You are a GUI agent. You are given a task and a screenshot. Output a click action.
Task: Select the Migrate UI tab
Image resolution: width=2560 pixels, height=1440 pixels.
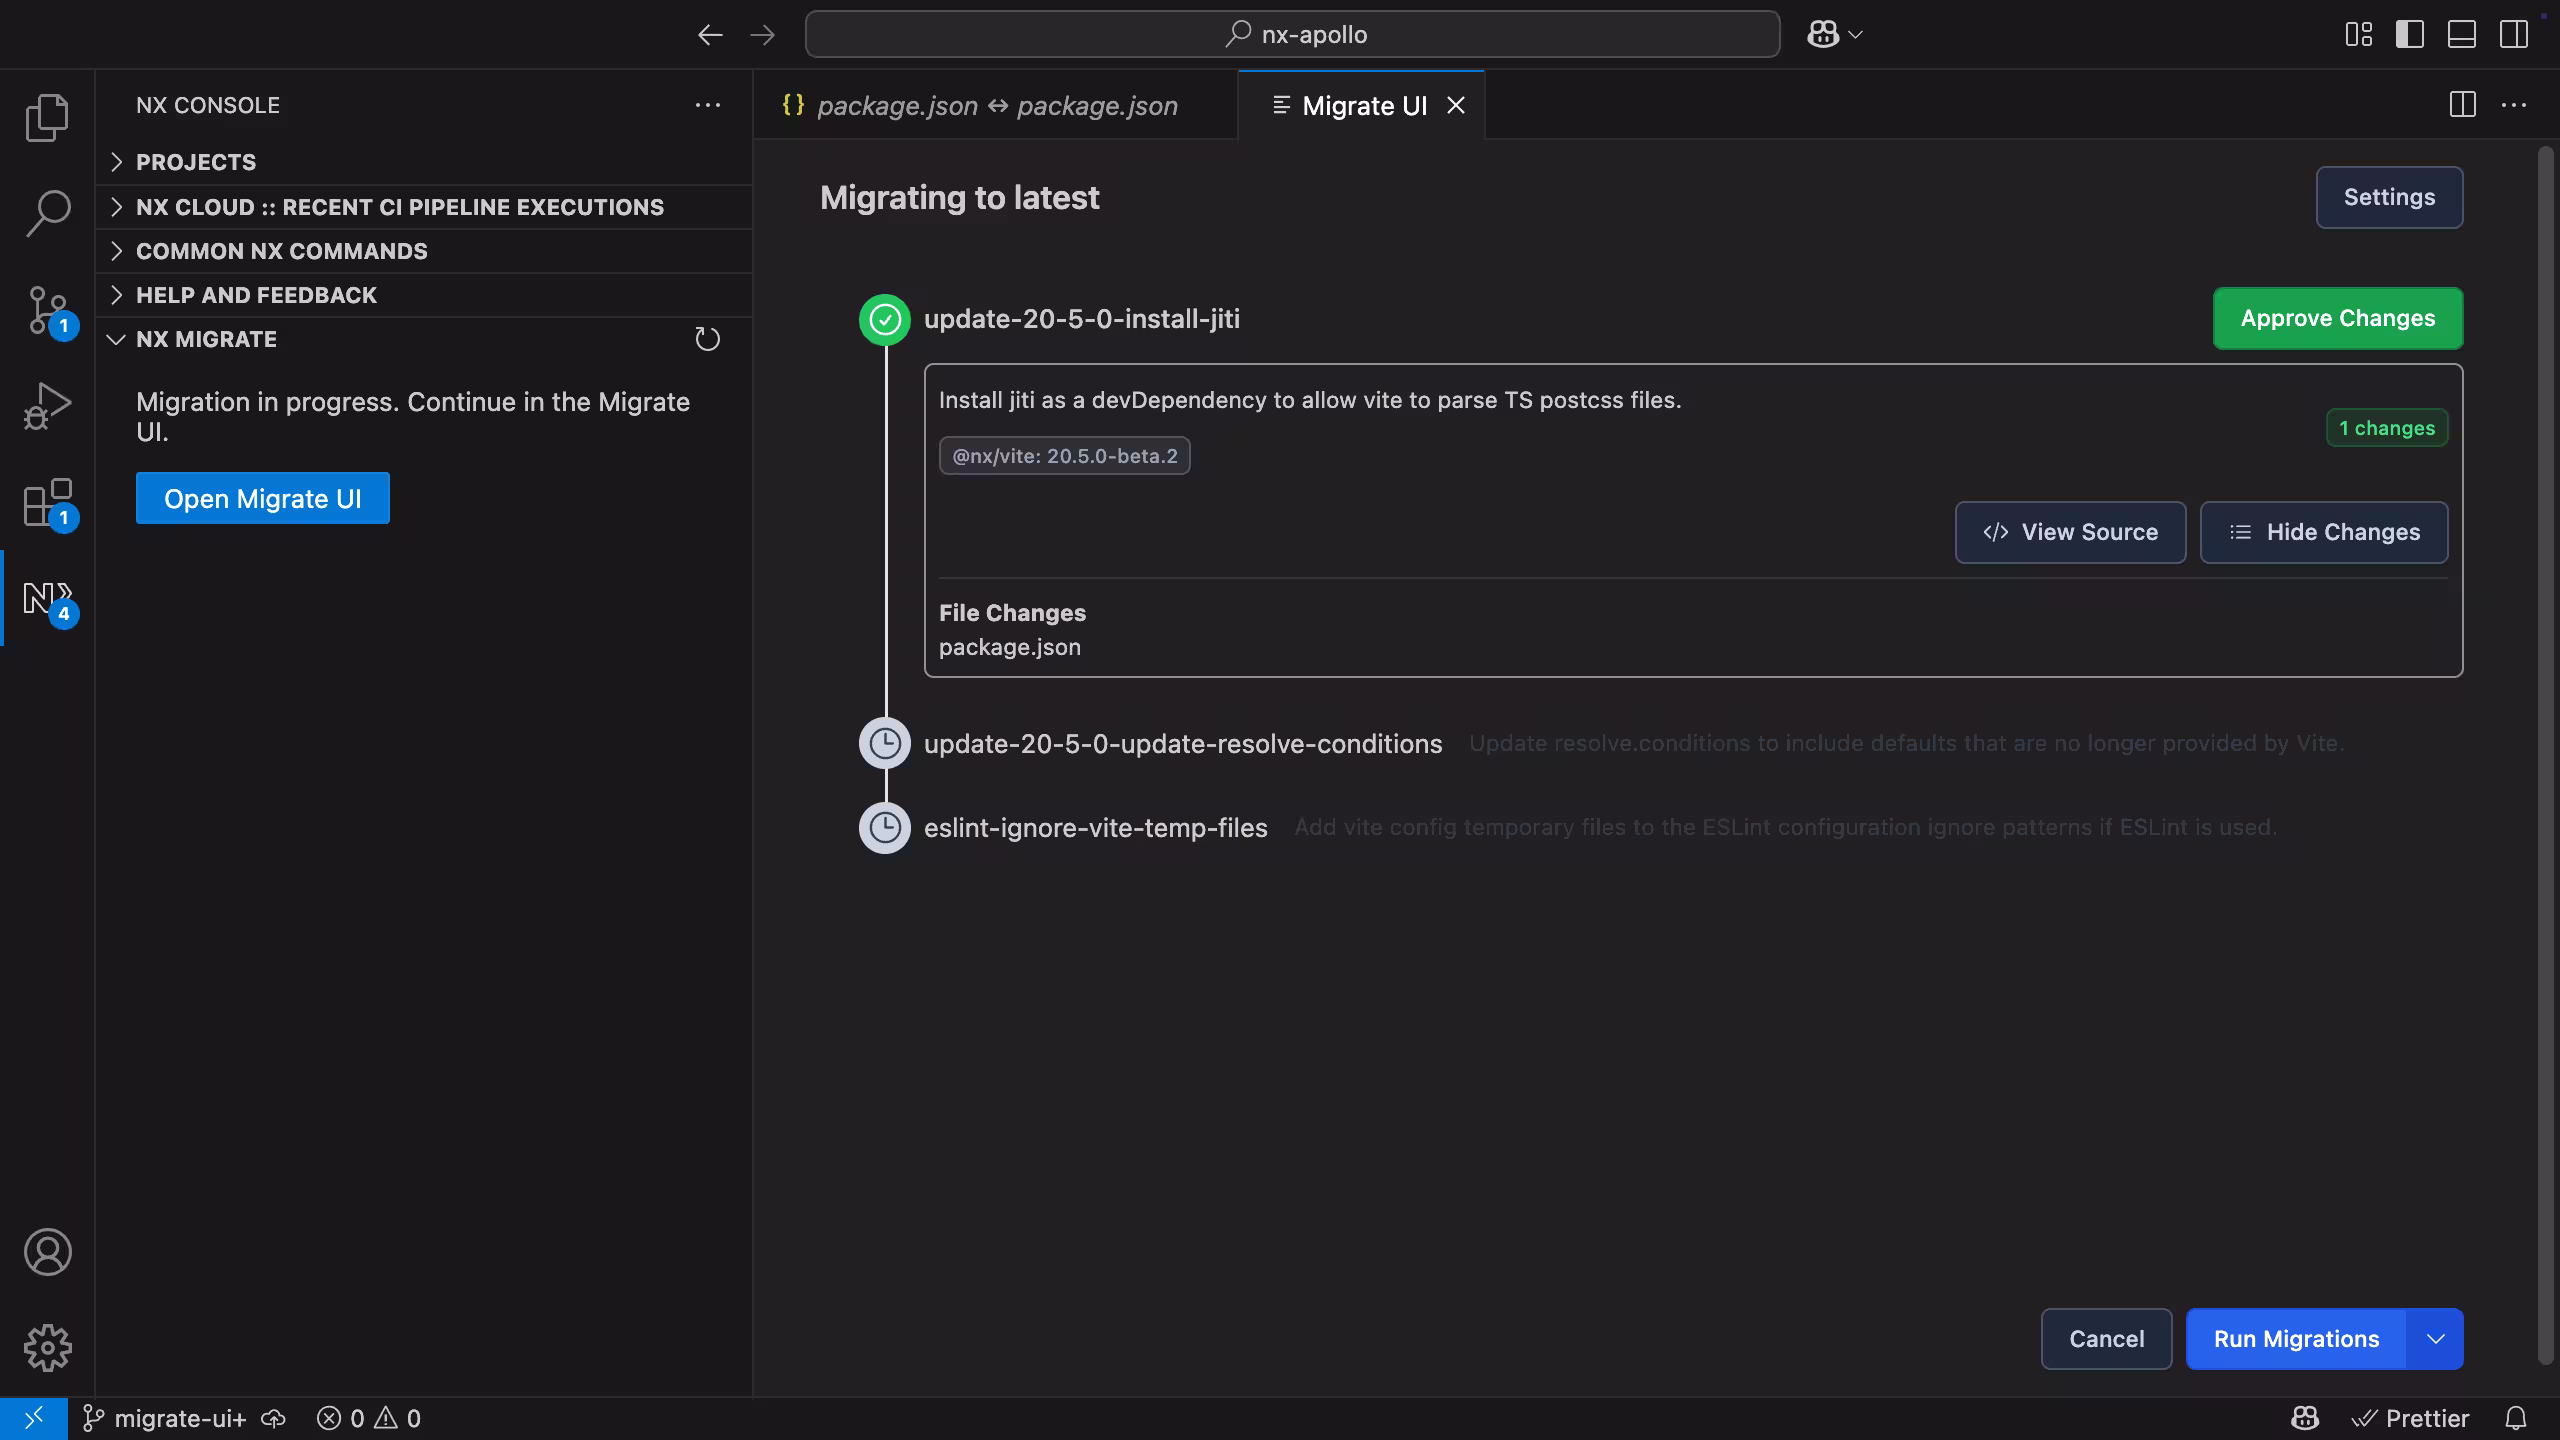coord(1364,105)
